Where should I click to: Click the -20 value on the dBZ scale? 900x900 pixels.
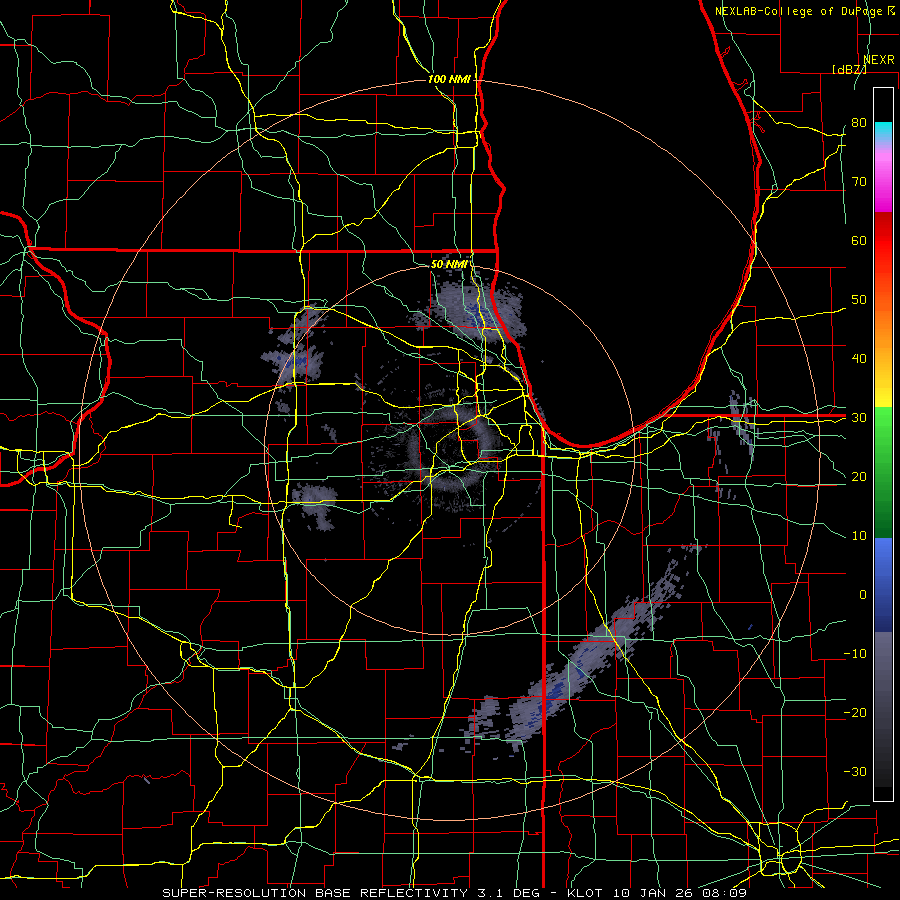(855, 712)
